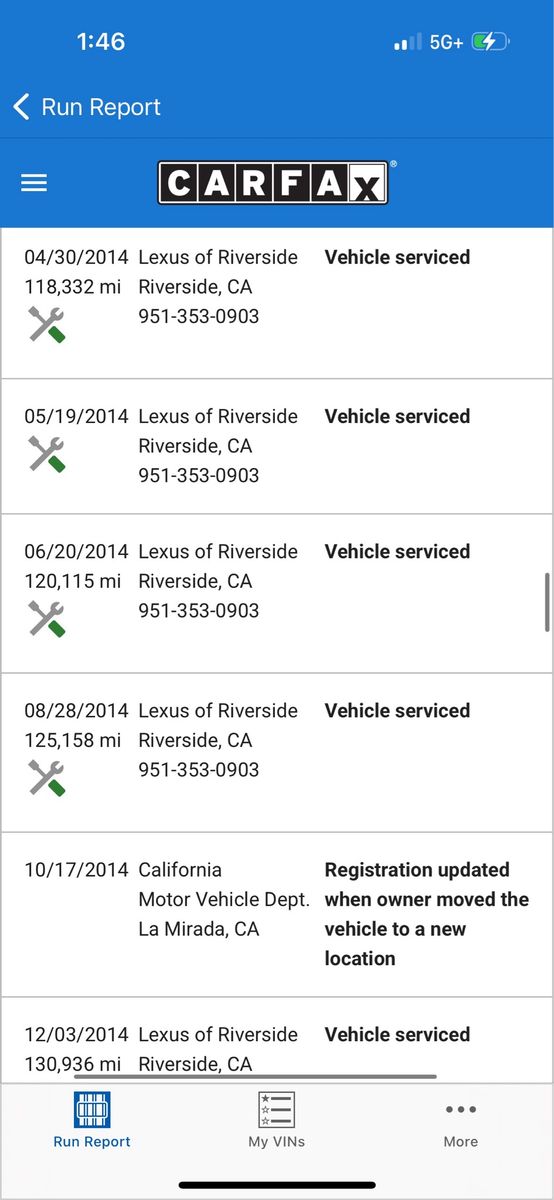Call 951-353-0903 in 06/20/2014 entry
The image size is (554, 1200).
click(x=198, y=611)
